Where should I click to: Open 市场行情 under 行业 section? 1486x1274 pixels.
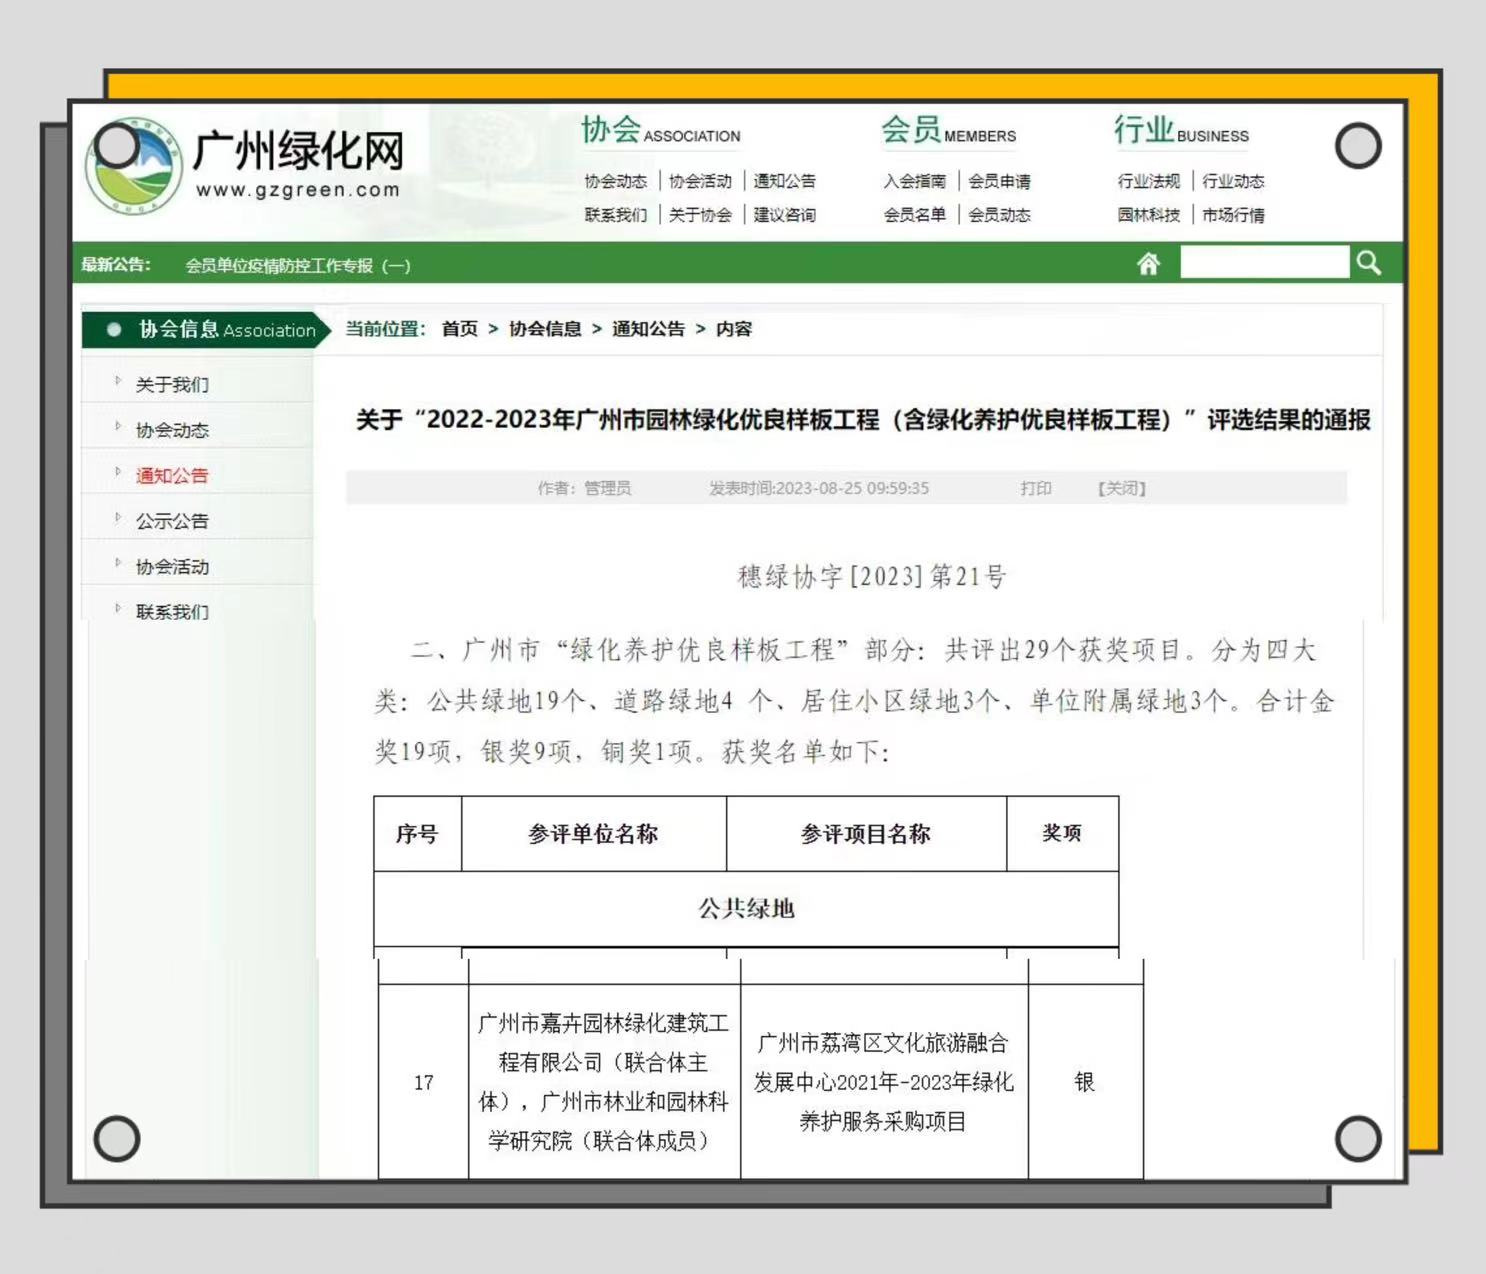(x=1233, y=215)
